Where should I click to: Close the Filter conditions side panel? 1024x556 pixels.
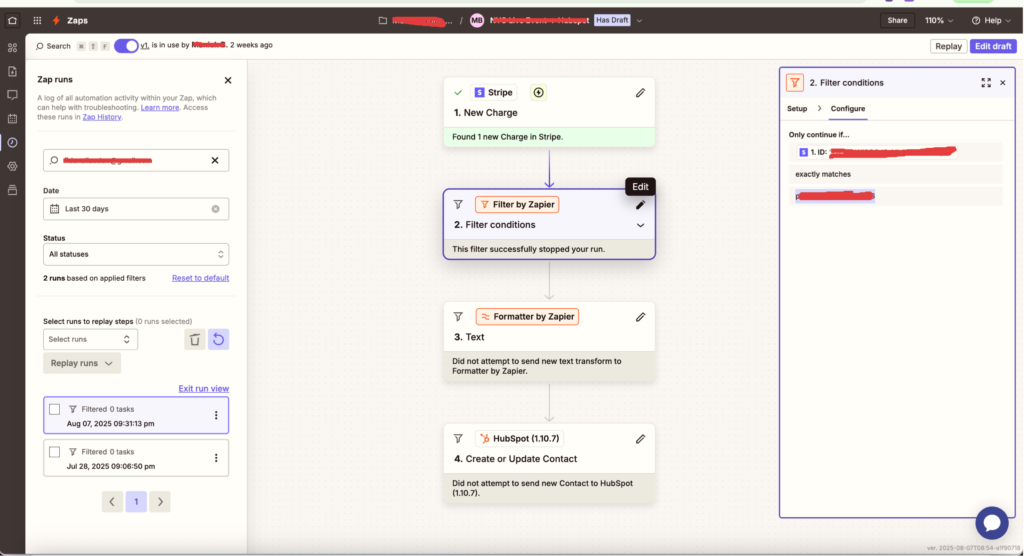[x=1002, y=83]
